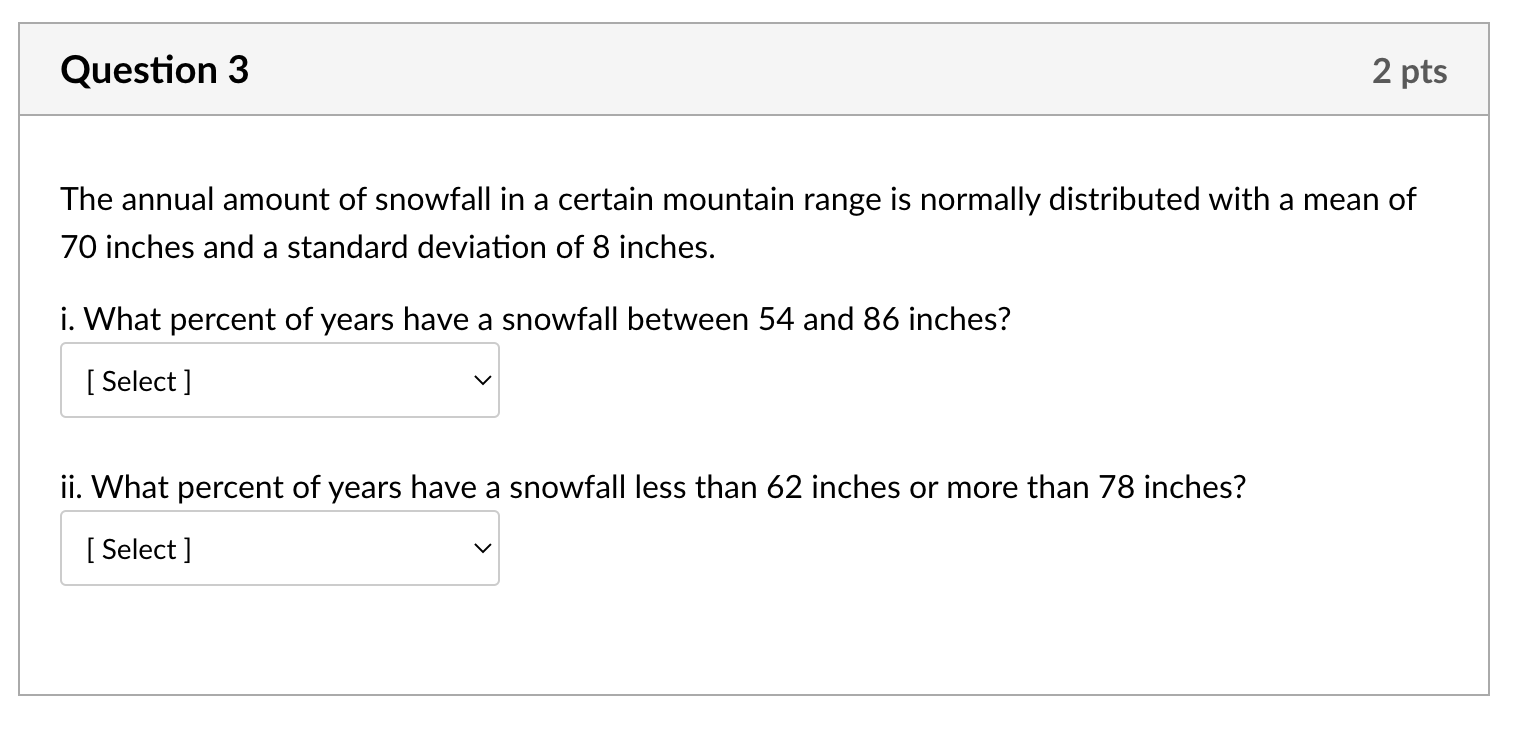This screenshot has width=1515, height=747.
Task: Open the dropdown under question part ii
Action: pos(280,548)
